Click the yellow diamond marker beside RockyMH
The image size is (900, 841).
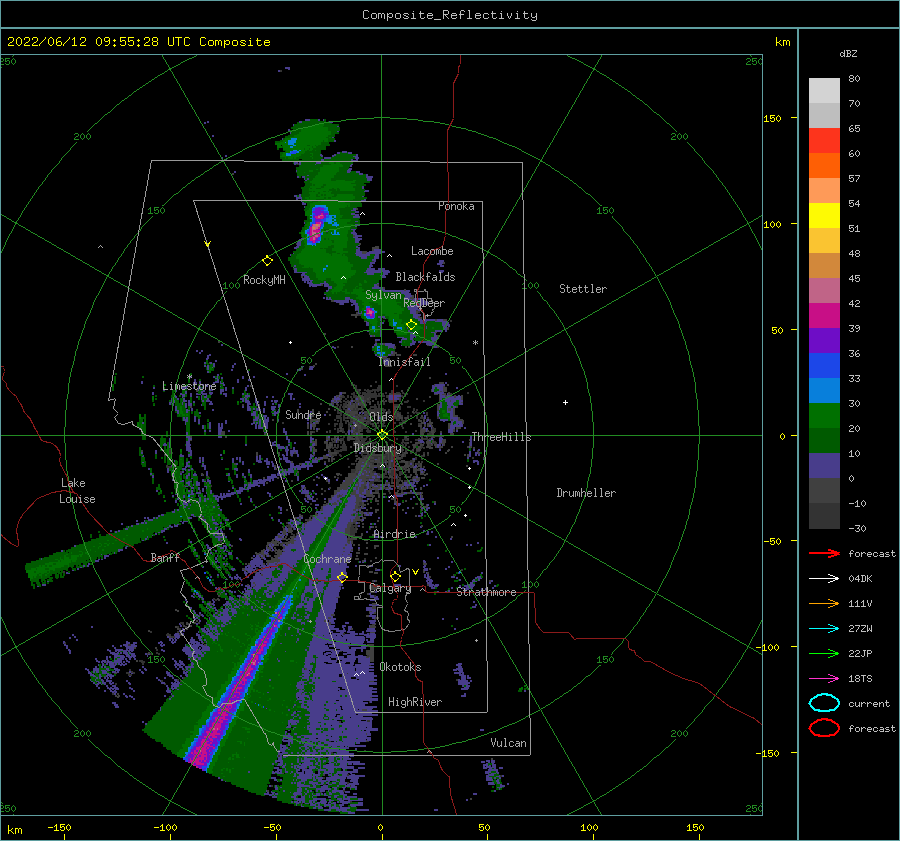(267, 261)
